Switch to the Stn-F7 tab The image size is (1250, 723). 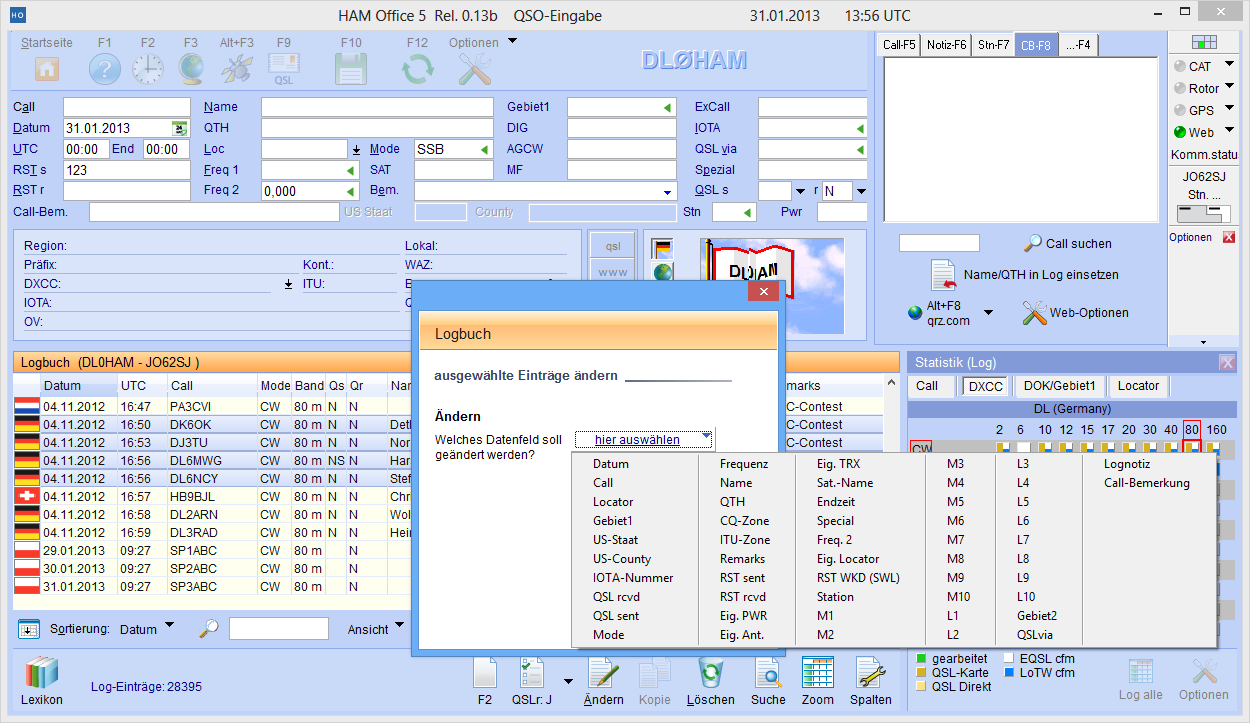pyautogui.click(x=993, y=45)
